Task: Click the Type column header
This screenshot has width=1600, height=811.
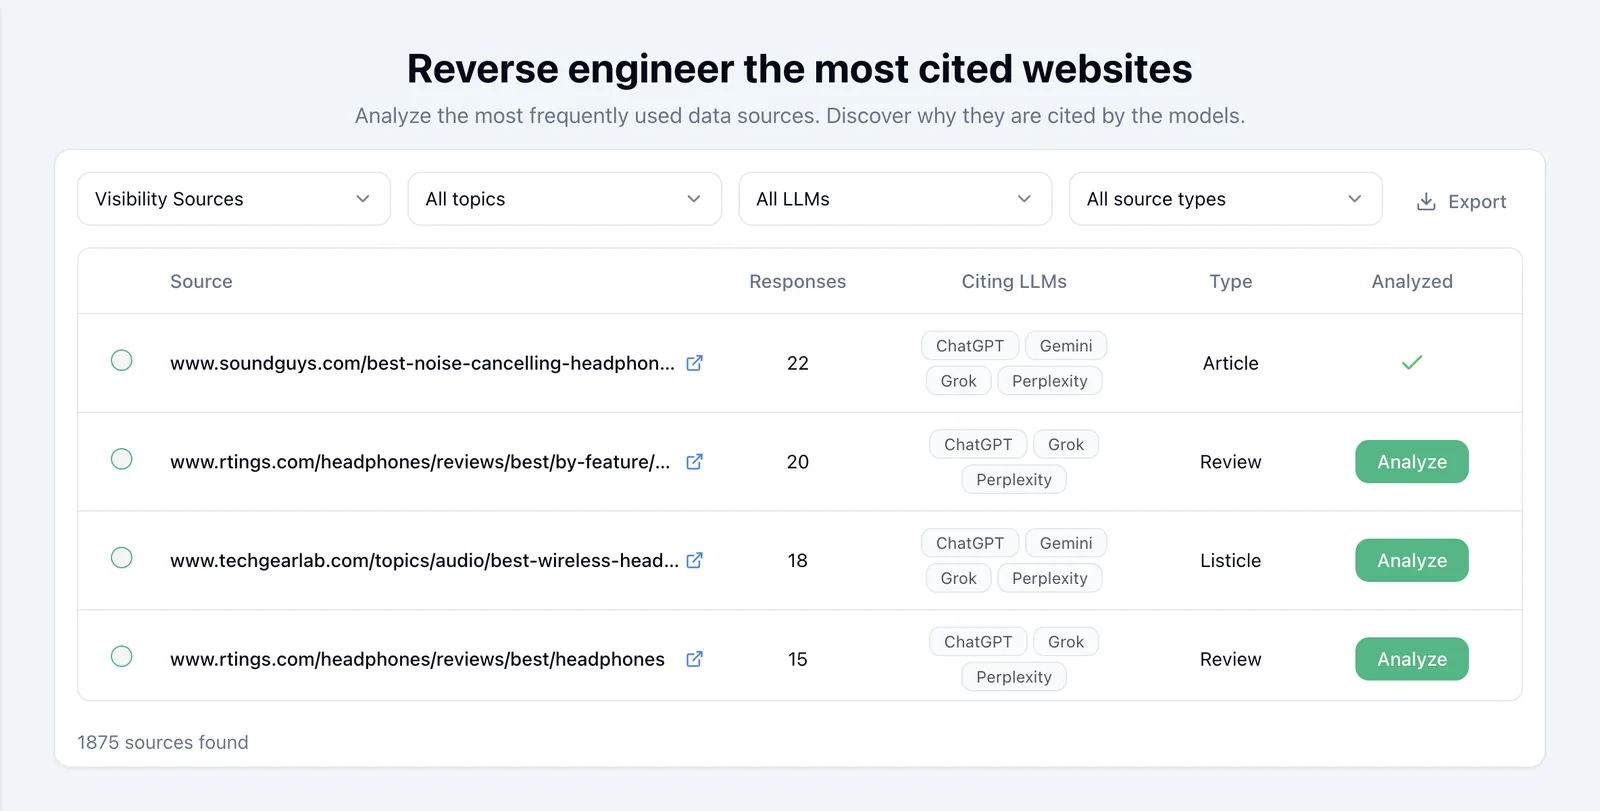Action: click(1231, 282)
